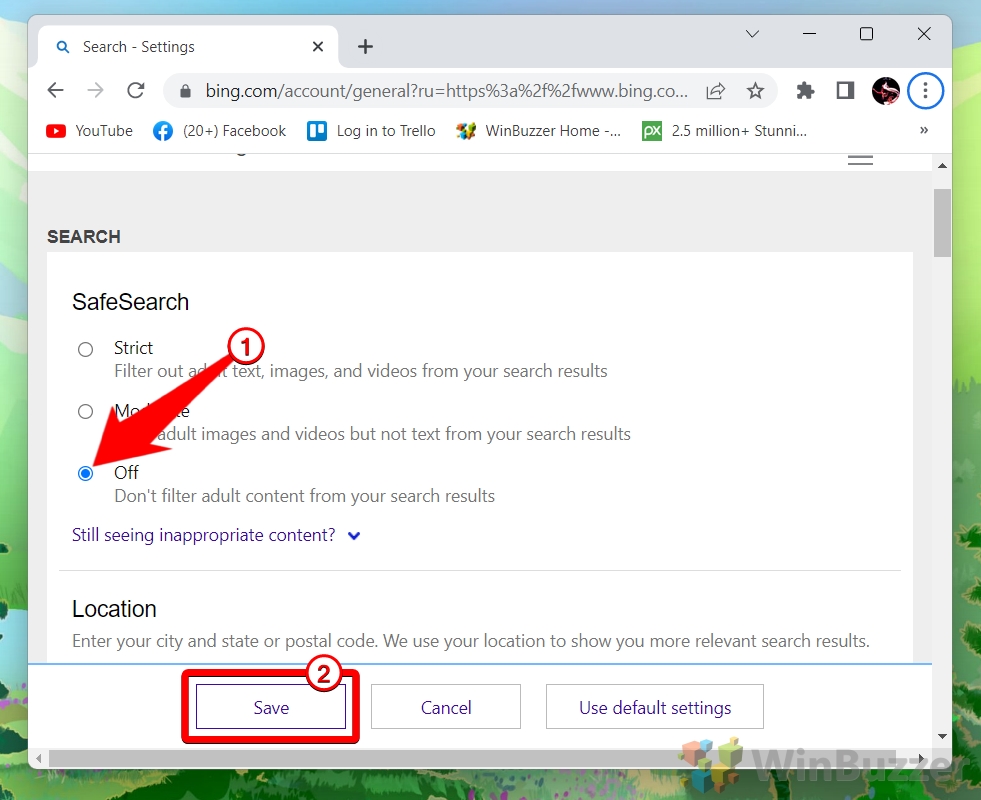Click the site security lock icon
981x800 pixels.
coord(185,90)
